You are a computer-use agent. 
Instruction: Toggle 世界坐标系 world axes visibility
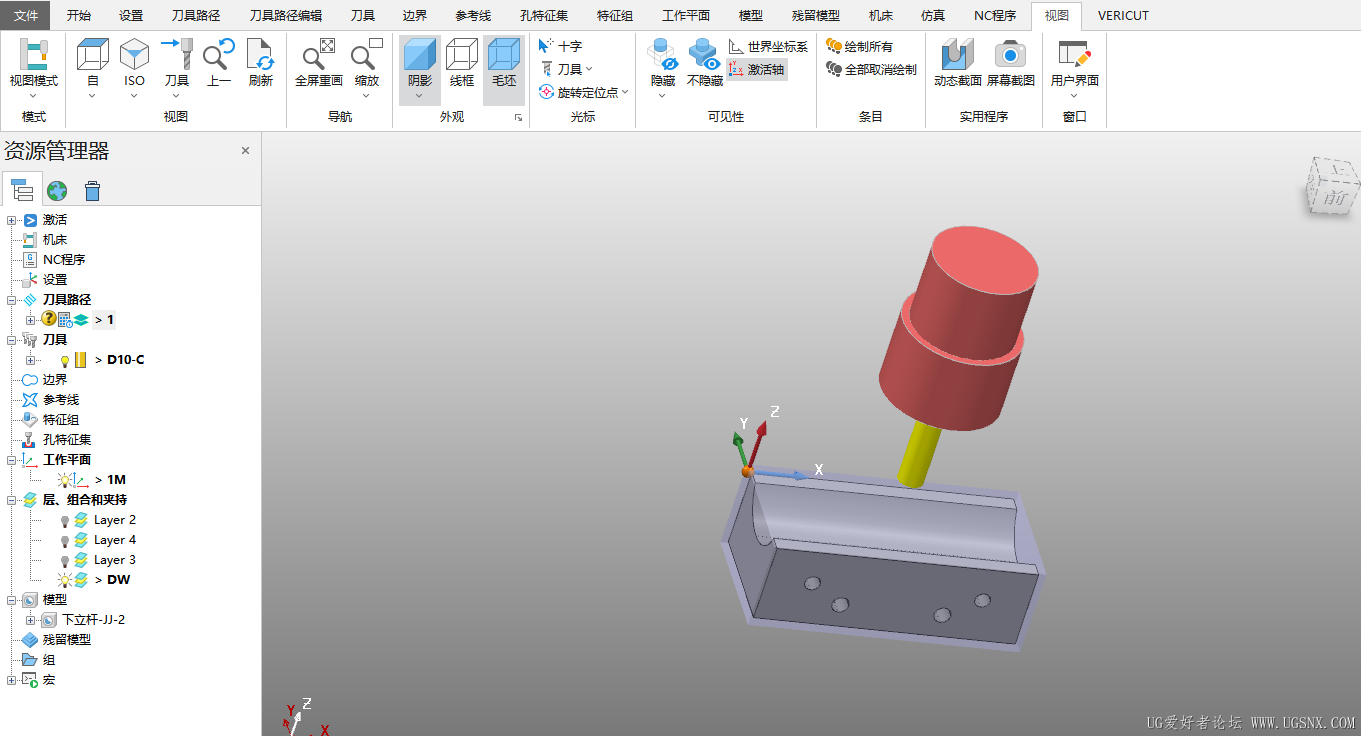tap(768, 46)
